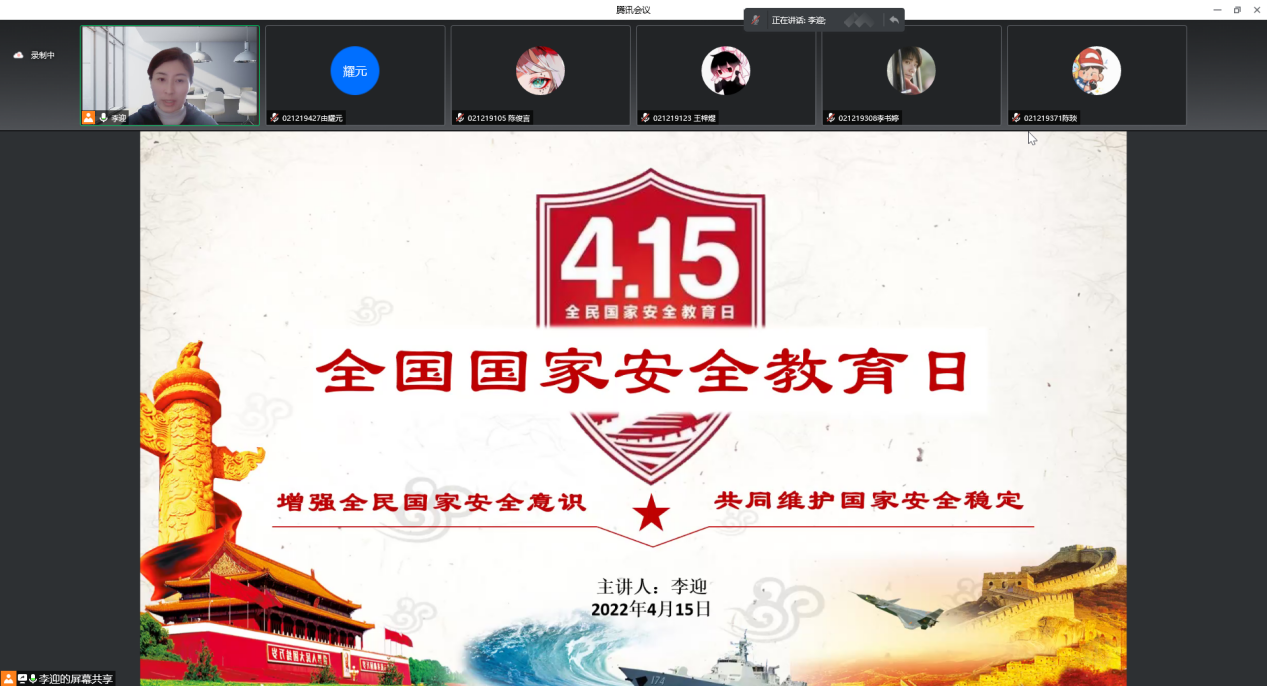Select 李书婷's avatar
Image resolution: width=1267 pixels, height=686 pixels.
[911, 71]
